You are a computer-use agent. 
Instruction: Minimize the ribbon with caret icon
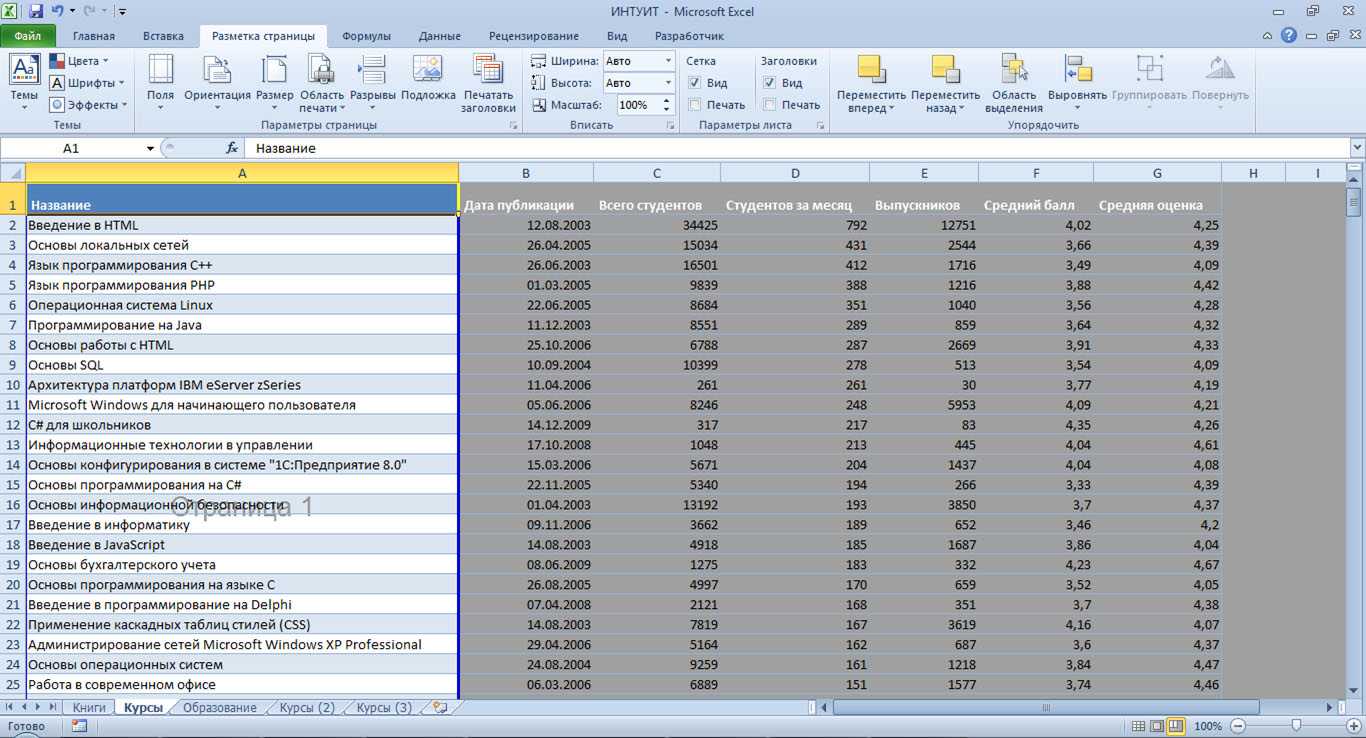(1268, 35)
